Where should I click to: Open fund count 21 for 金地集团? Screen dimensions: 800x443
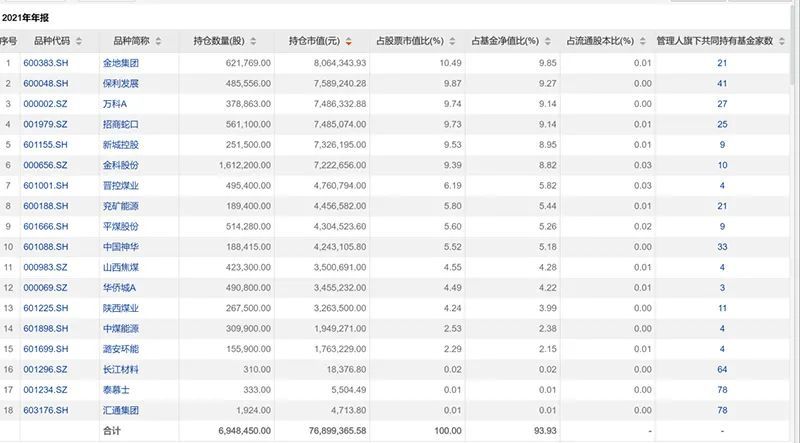click(x=722, y=63)
